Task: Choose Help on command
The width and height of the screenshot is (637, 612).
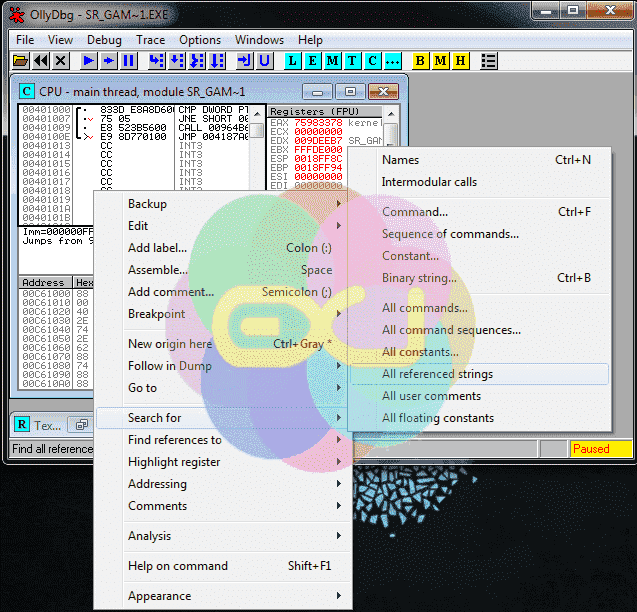Action: (x=223, y=566)
